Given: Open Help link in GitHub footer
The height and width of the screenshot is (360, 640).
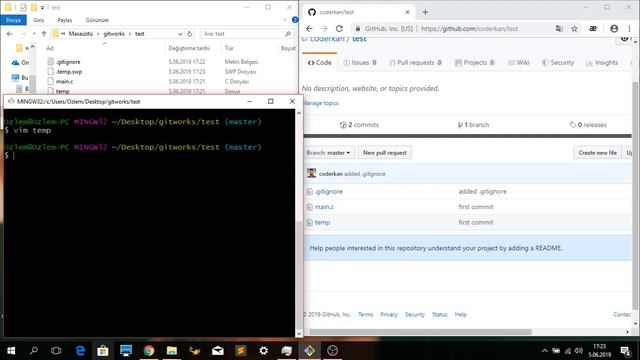Looking at the screenshot, I should (460, 315).
